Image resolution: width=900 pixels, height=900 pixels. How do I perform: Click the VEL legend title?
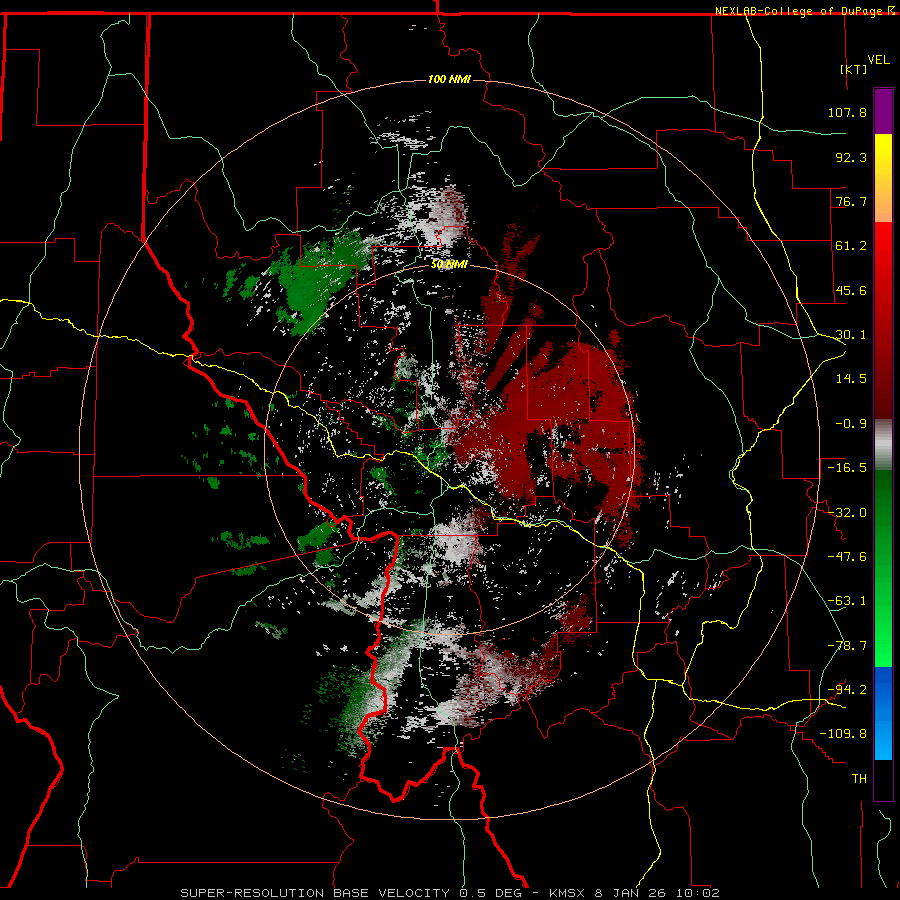pyautogui.click(x=878, y=59)
